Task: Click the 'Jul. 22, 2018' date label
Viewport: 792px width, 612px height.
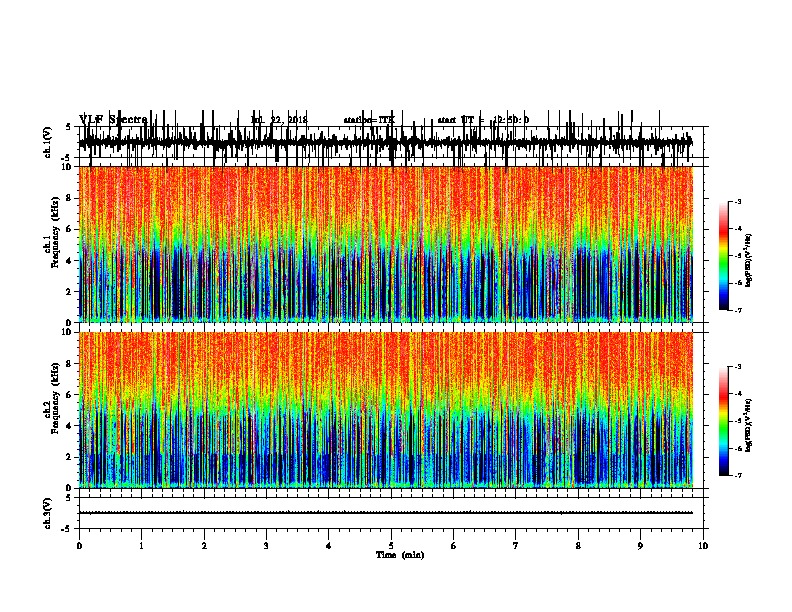Action: [x=279, y=120]
